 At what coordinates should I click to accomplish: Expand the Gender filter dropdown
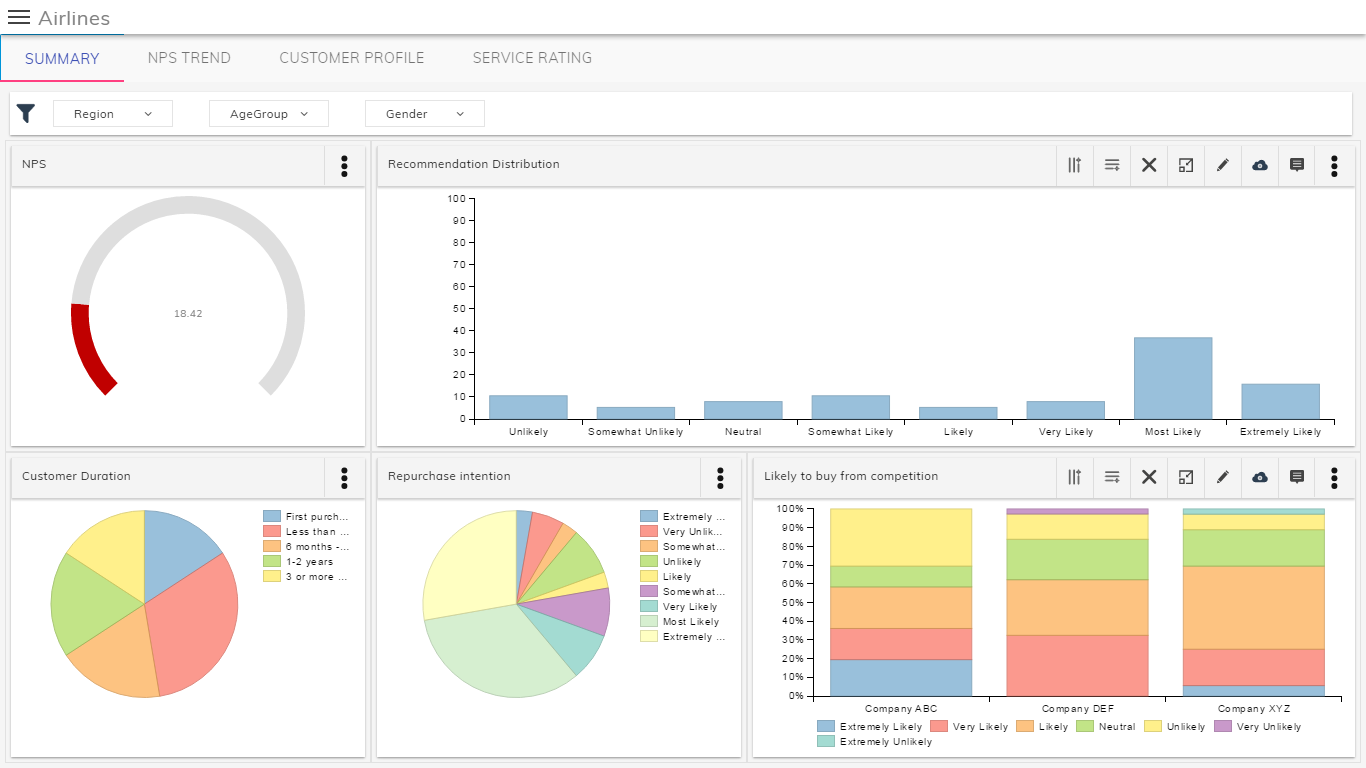click(x=425, y=114)
